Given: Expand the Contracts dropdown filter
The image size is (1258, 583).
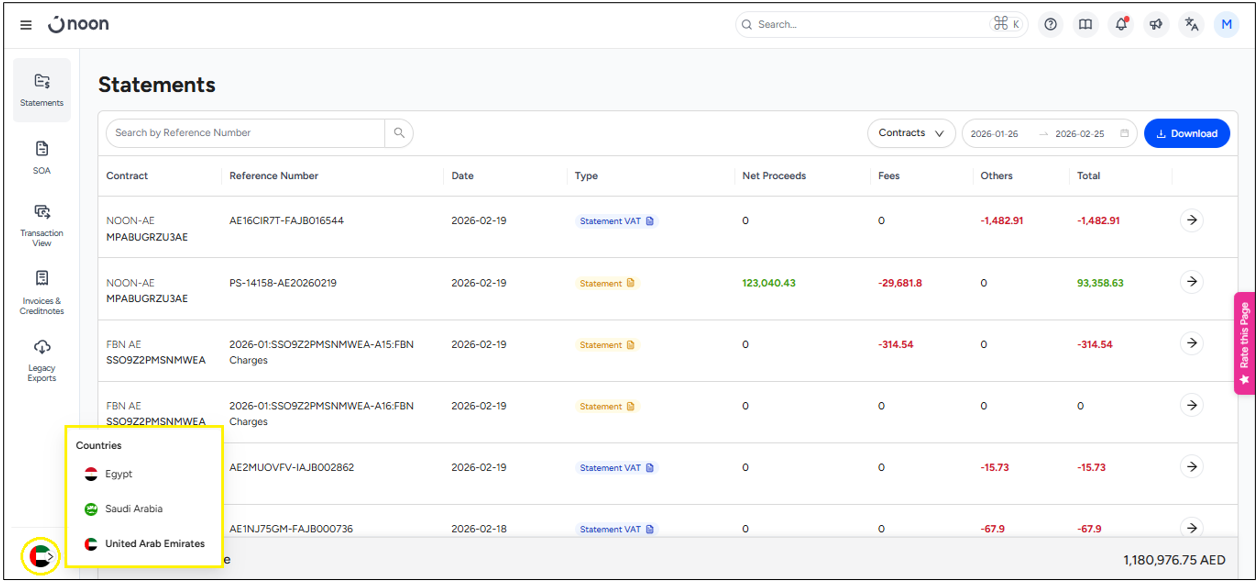Looking at the screenshot, I should click(911, 133).
